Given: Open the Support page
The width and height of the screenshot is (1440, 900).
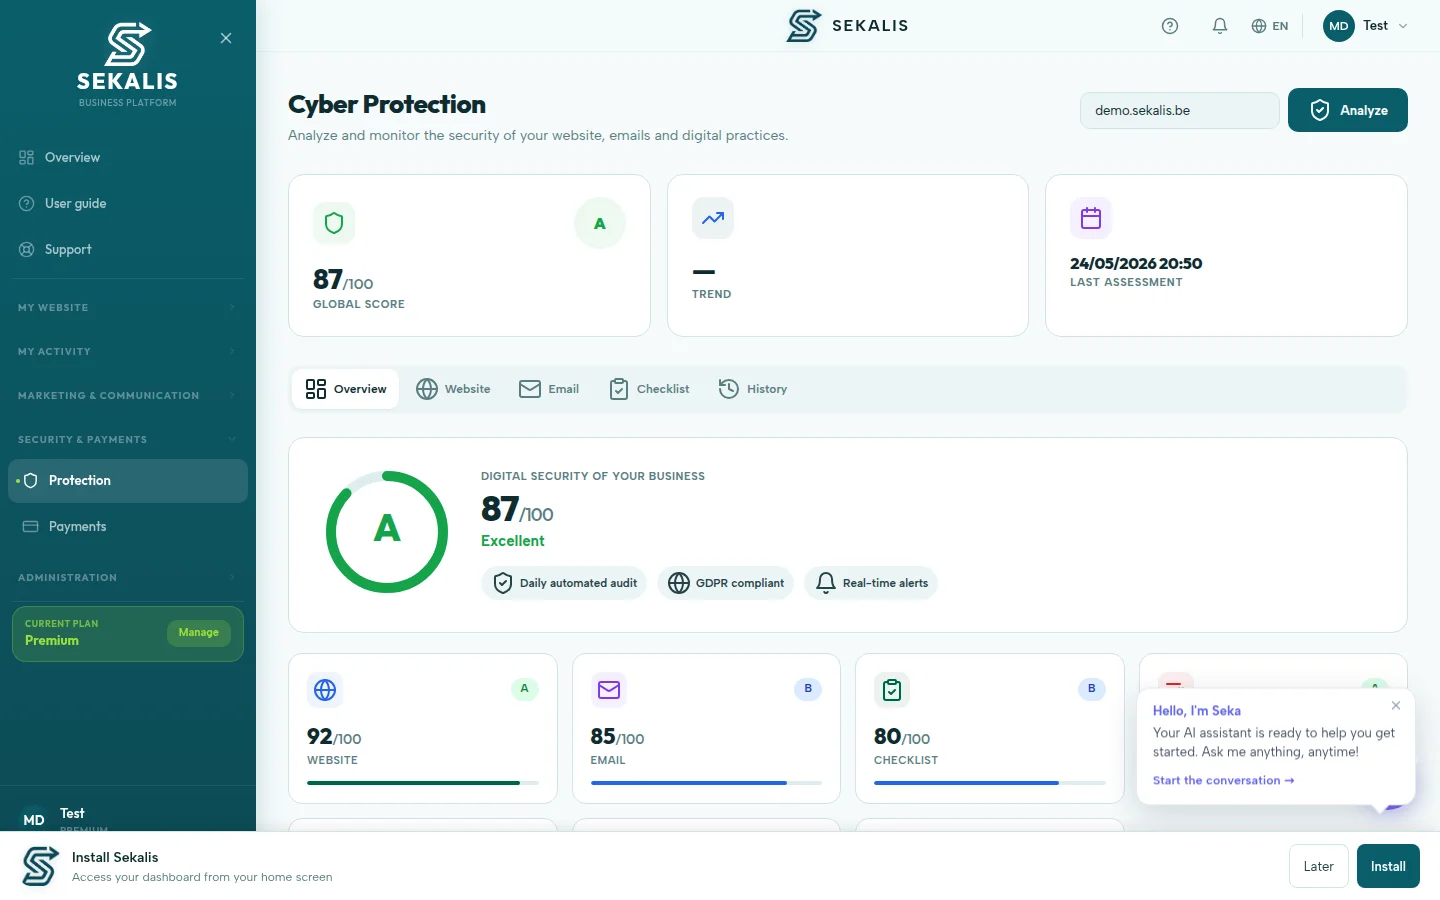Looking at the screenshot, I should pyautogui.click(x=128, y=249).
